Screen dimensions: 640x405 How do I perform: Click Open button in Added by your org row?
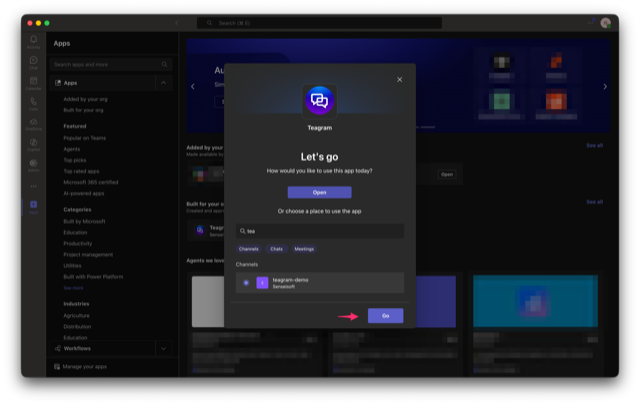(447, 174)
